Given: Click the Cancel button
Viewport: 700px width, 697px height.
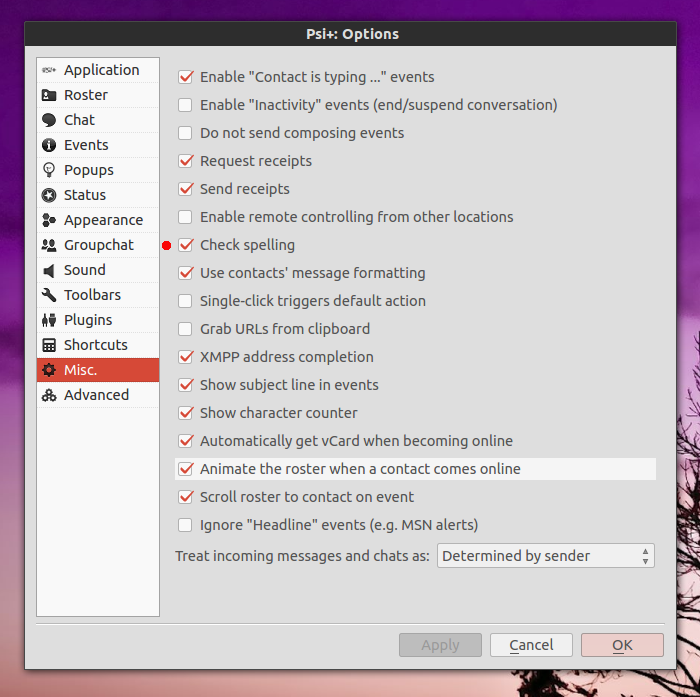Looking at the screenshot, I should tap(531, 645).
